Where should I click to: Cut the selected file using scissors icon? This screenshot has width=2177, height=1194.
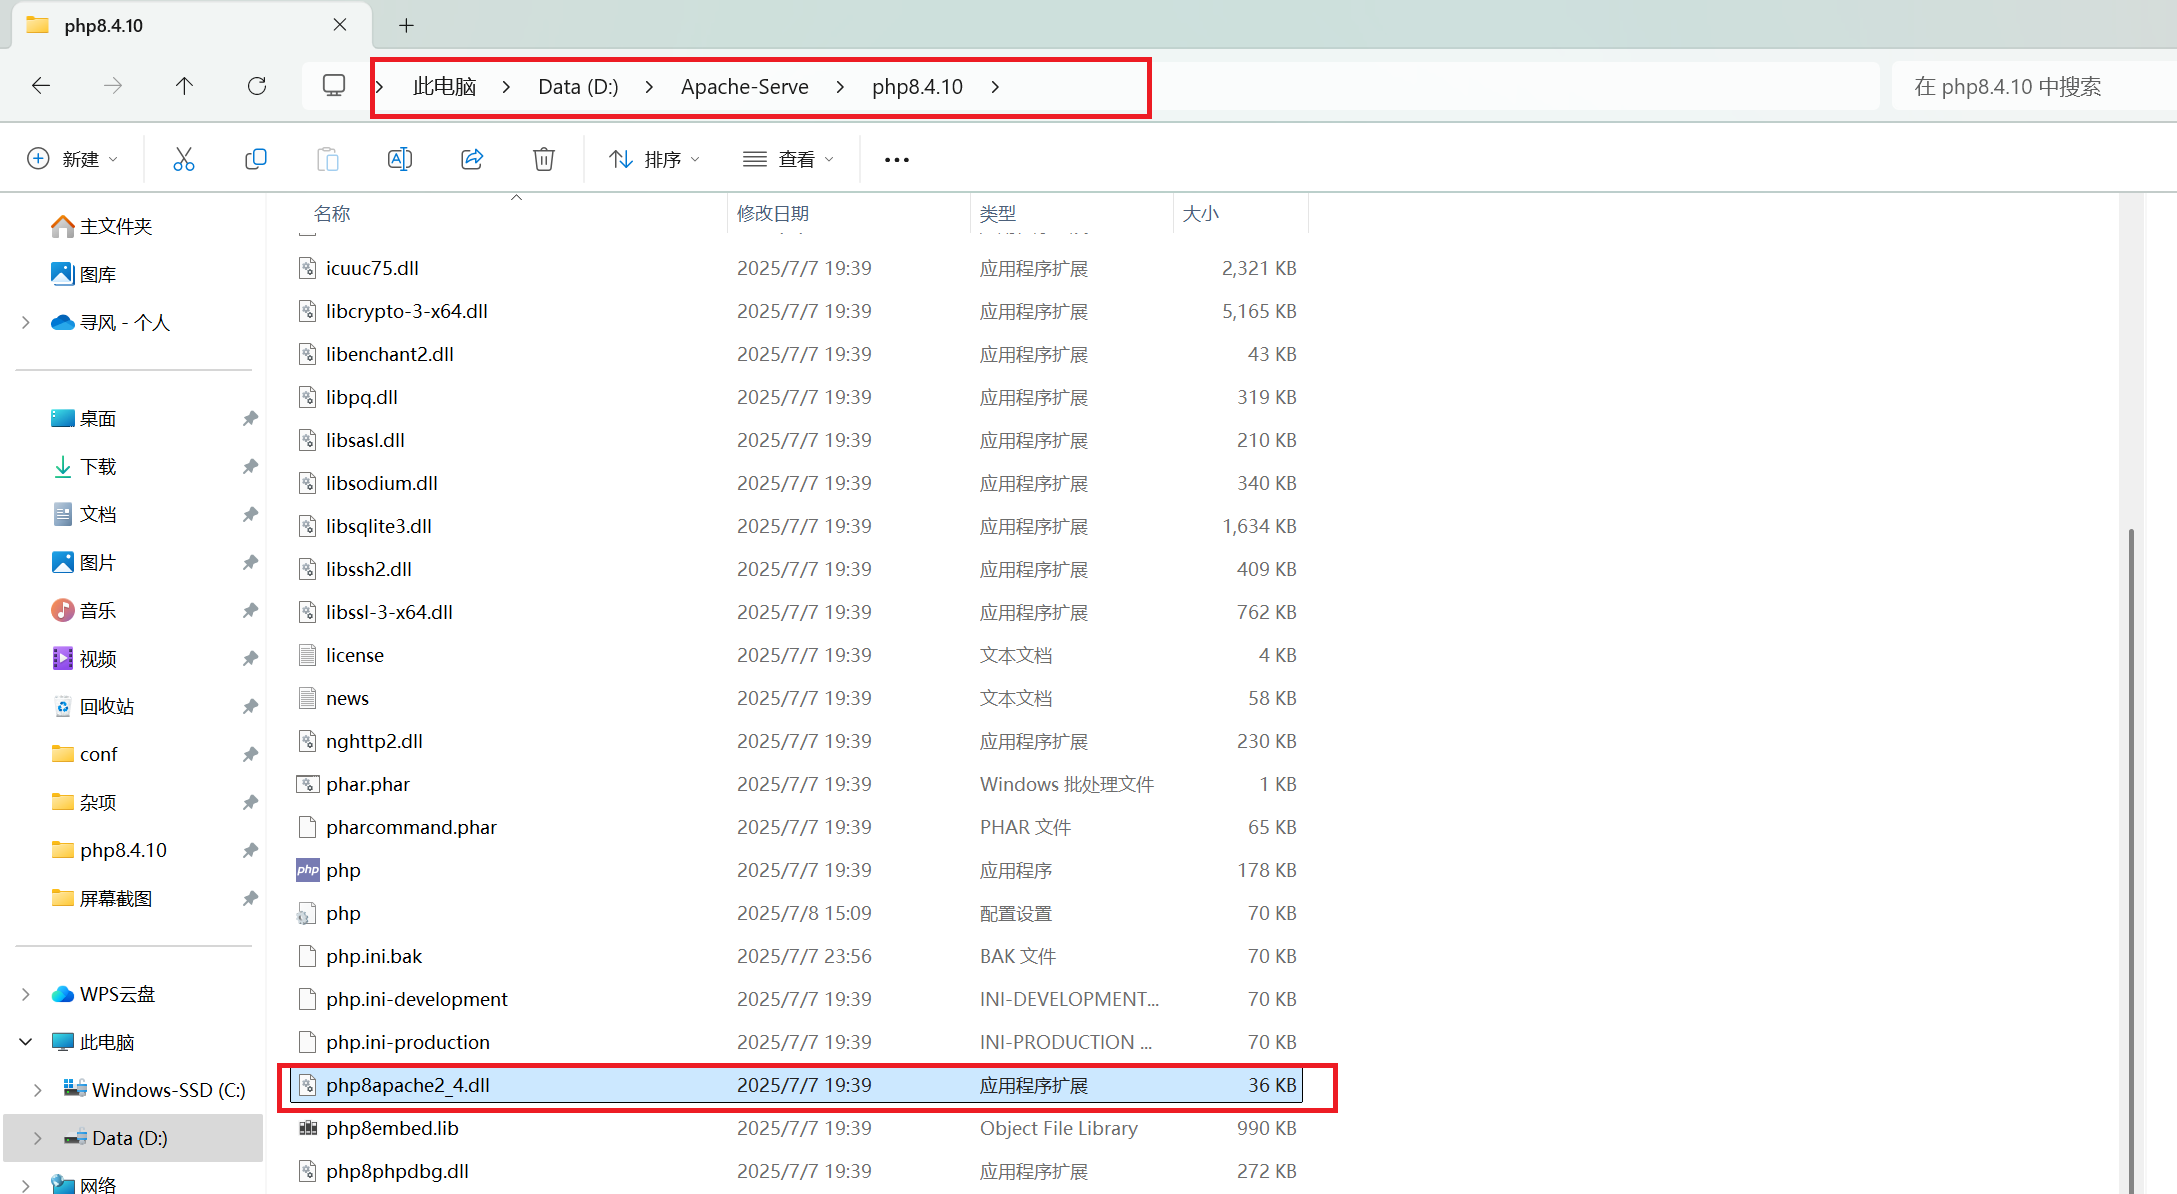[184, 158]
